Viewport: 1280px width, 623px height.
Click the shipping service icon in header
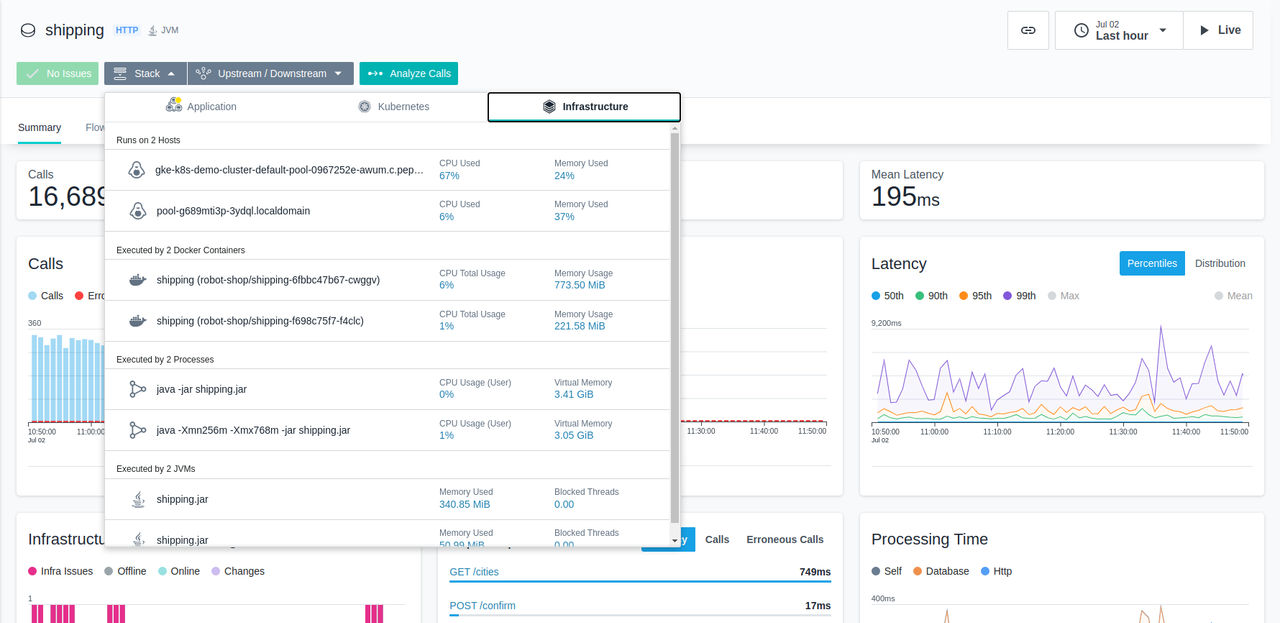coord(28,31)
